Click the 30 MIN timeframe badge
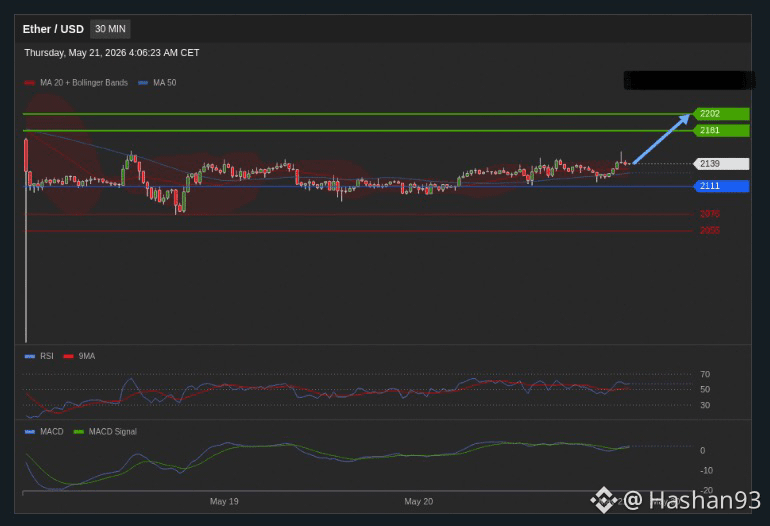 [x=110, y=29]
